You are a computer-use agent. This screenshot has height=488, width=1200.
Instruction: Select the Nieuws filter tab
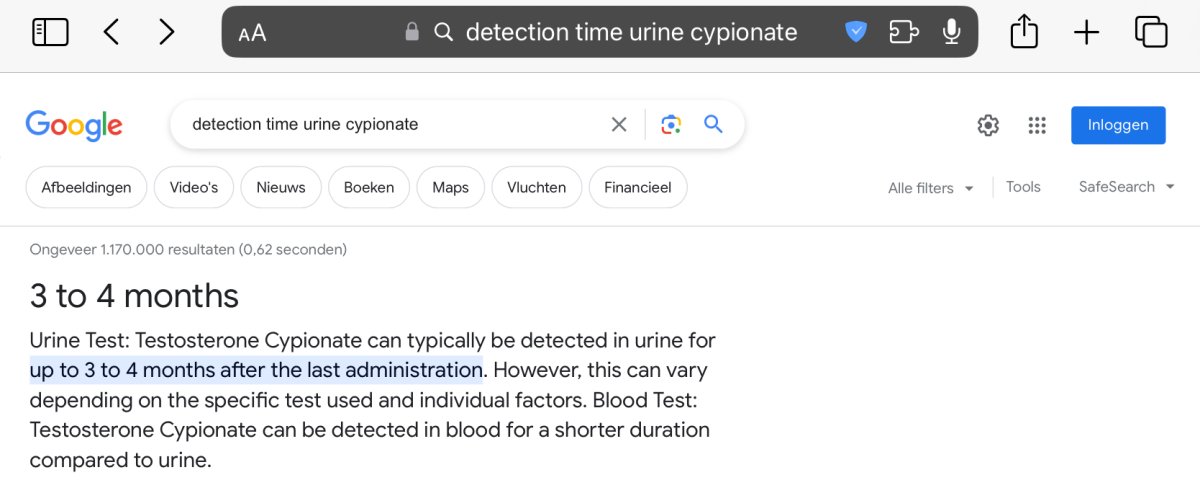point(281,187)
